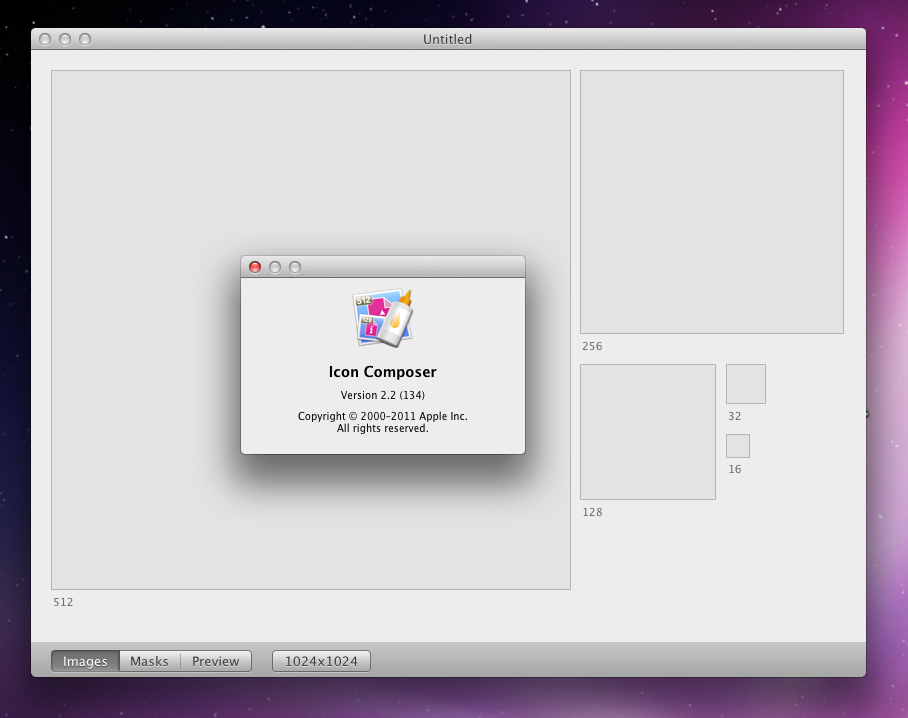Select the 32 image well
The width and height of the screenshot is (908, 718).
click(x=746, y=384)
